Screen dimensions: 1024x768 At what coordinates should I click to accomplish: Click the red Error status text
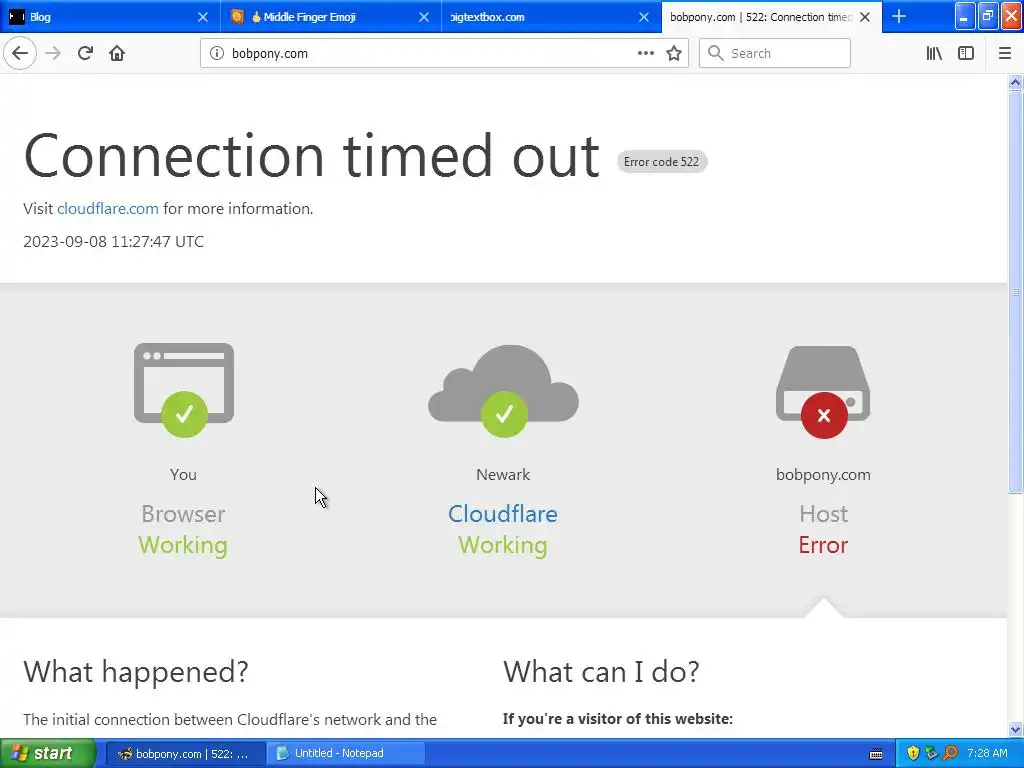pyautogui.click(x=823, y=545)
